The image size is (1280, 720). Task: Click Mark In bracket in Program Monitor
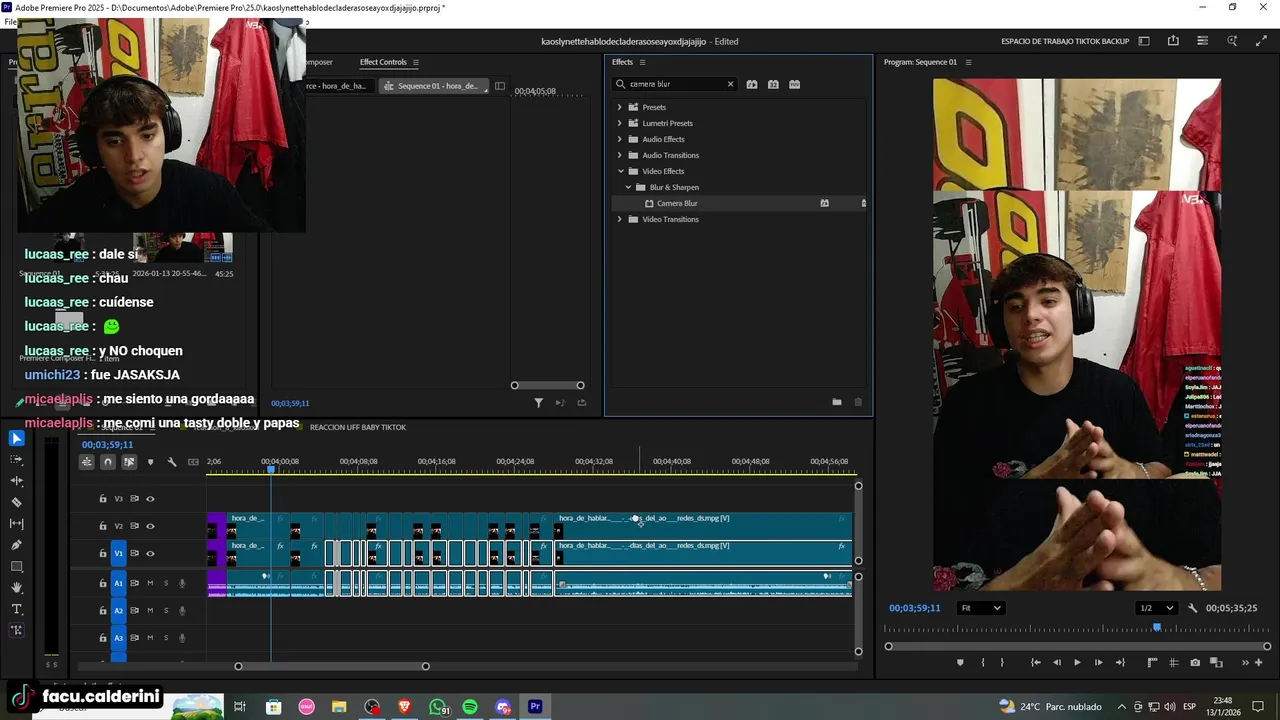pos(982,662)
